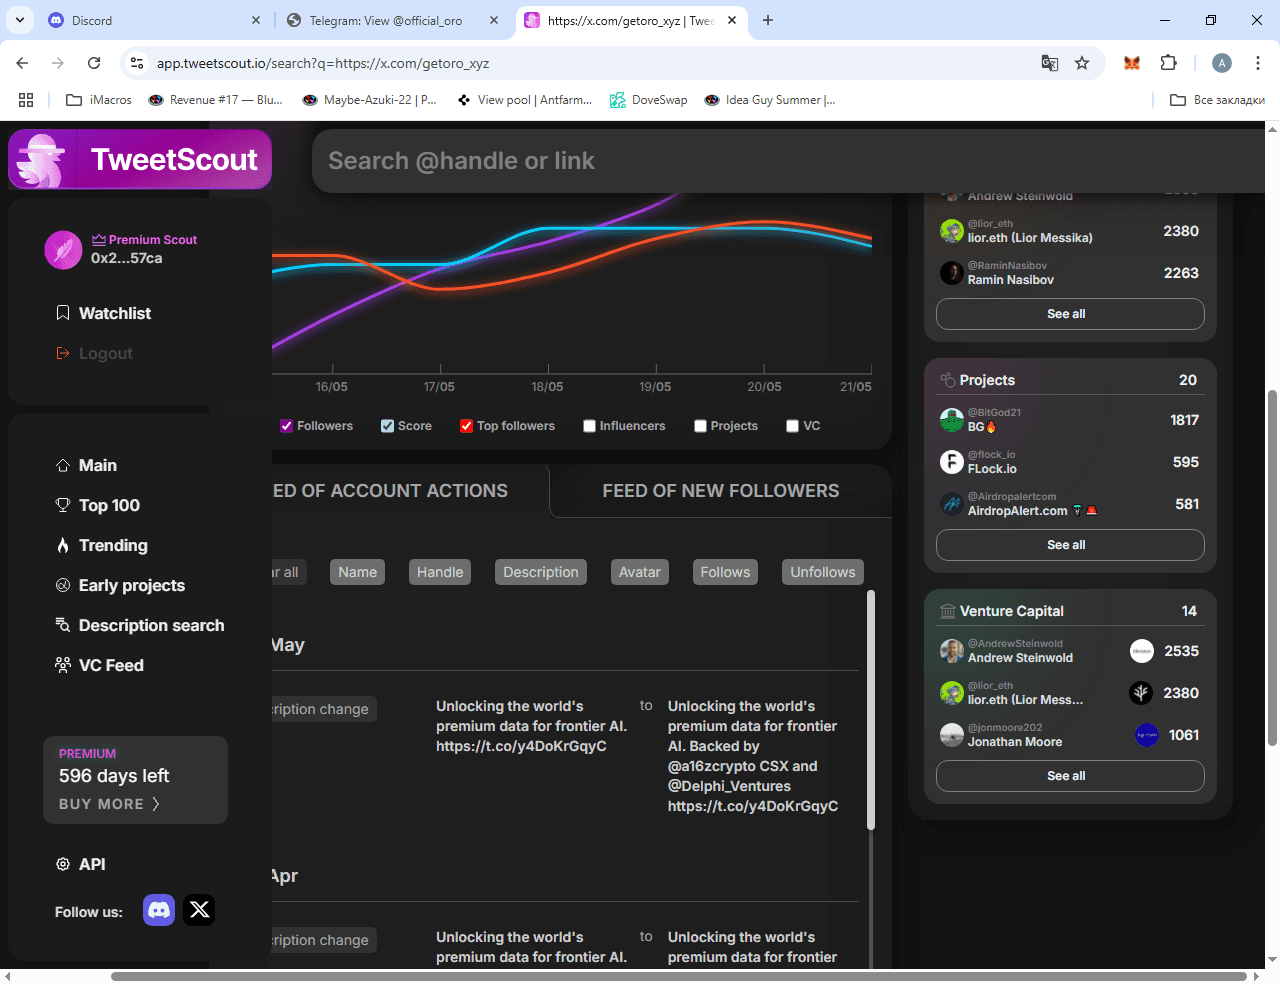Open FLock.io project avatar
The image size is (1280, 984).
click(952, 462)
